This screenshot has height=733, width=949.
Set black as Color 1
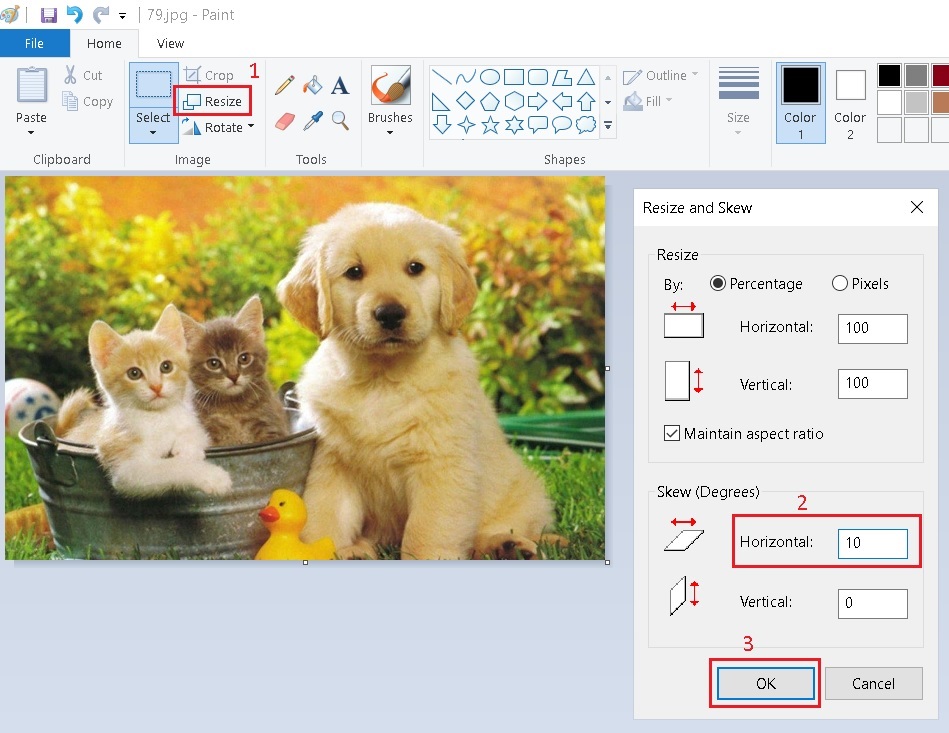889,74
